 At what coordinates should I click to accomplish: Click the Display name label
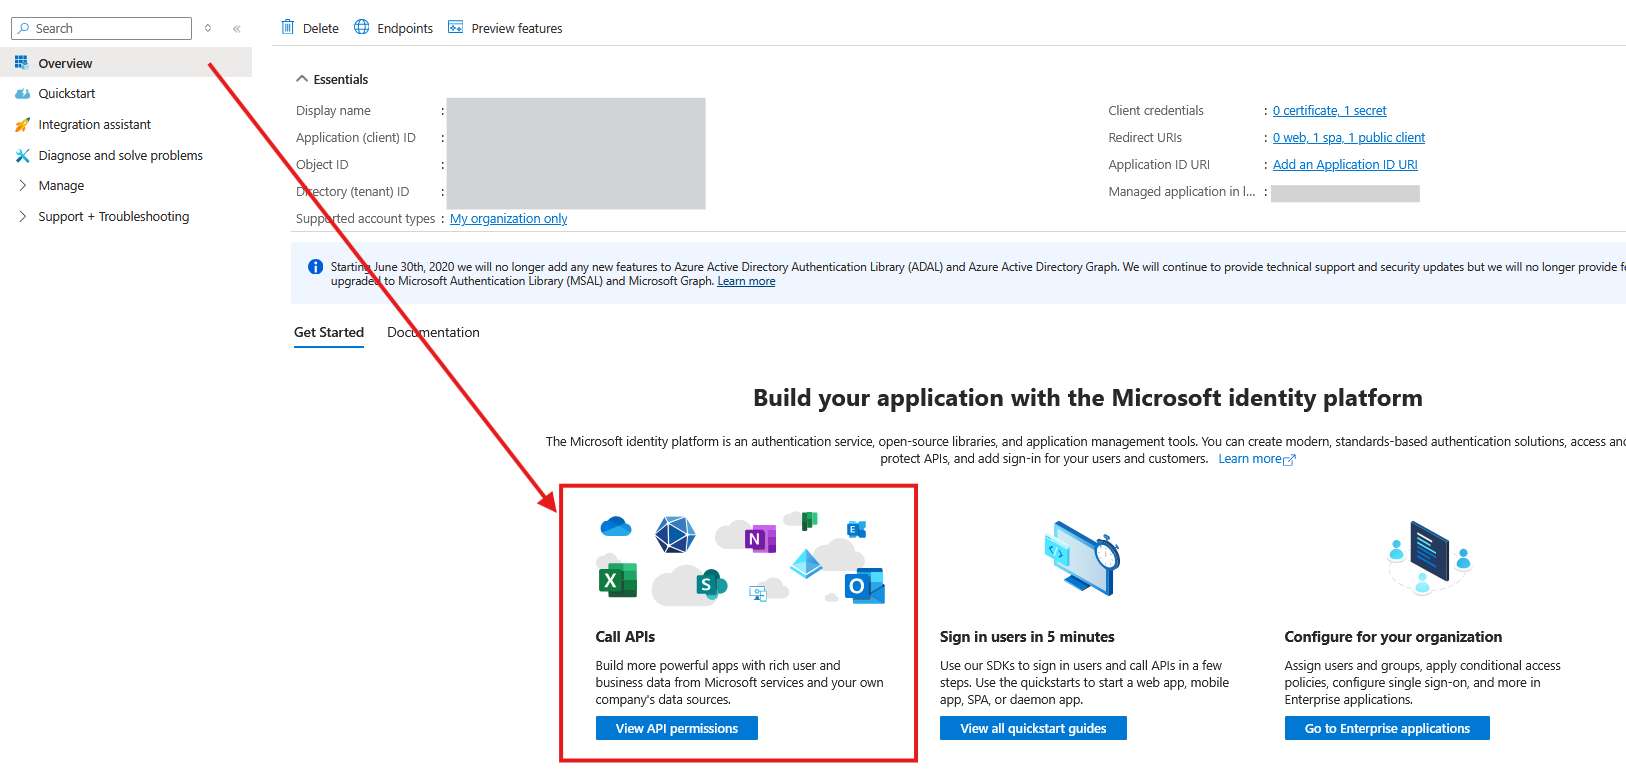click(x=333, y=111)
